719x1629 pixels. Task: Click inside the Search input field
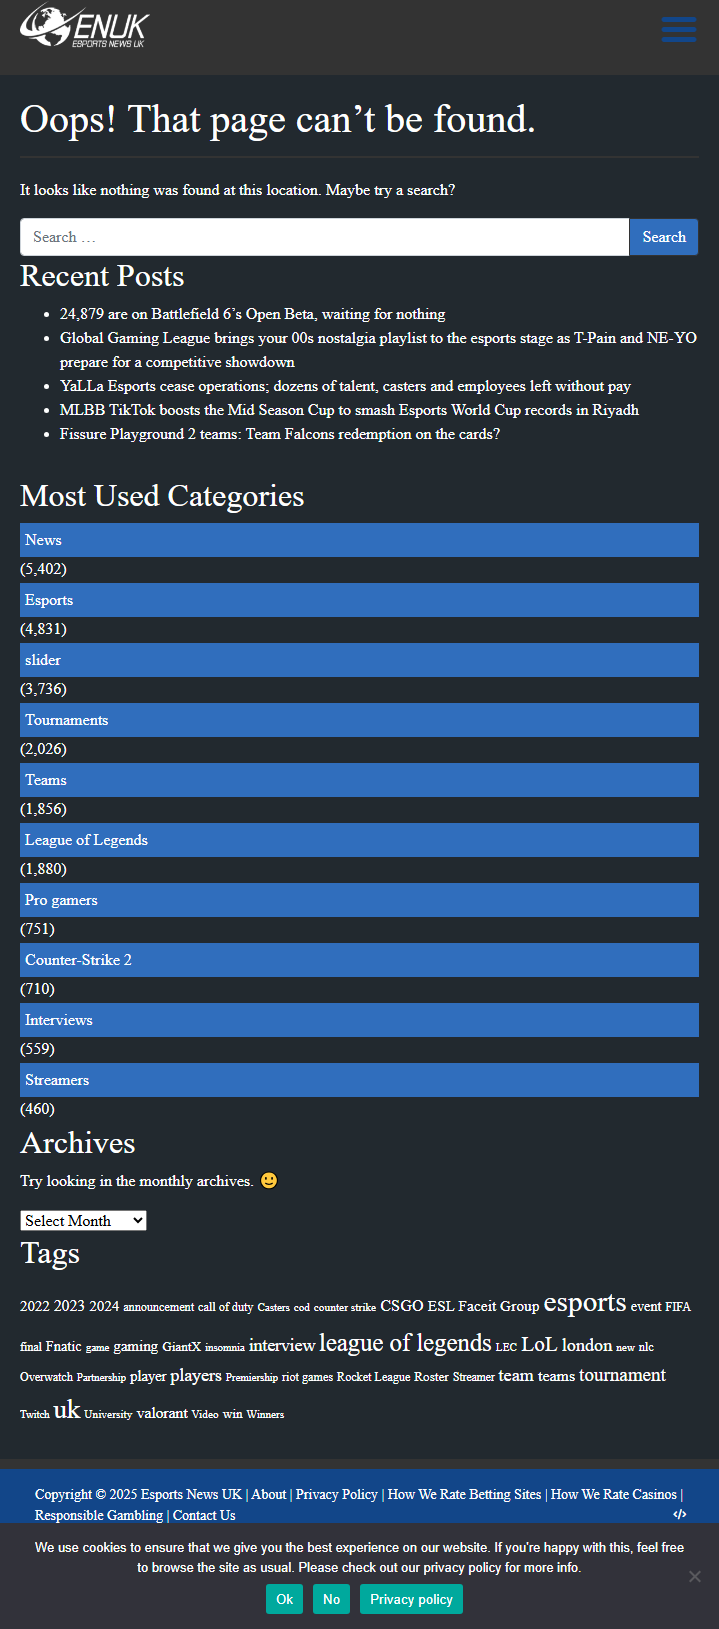point(324,237)
